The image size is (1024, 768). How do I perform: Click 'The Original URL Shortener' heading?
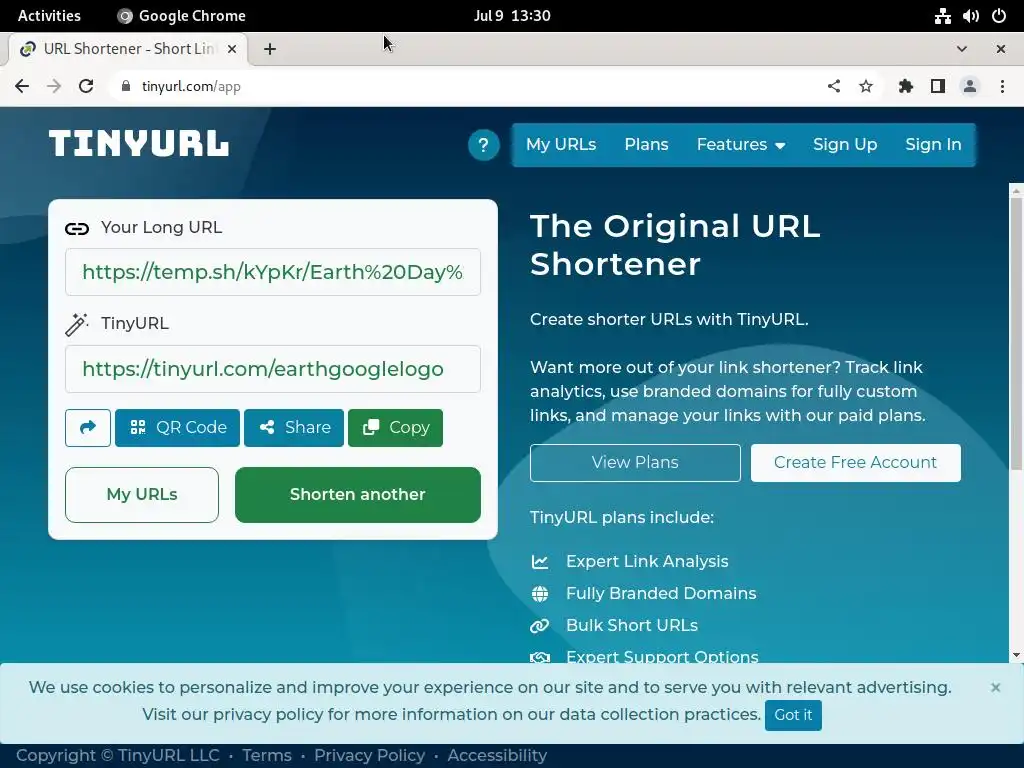[x=675, y=245]
